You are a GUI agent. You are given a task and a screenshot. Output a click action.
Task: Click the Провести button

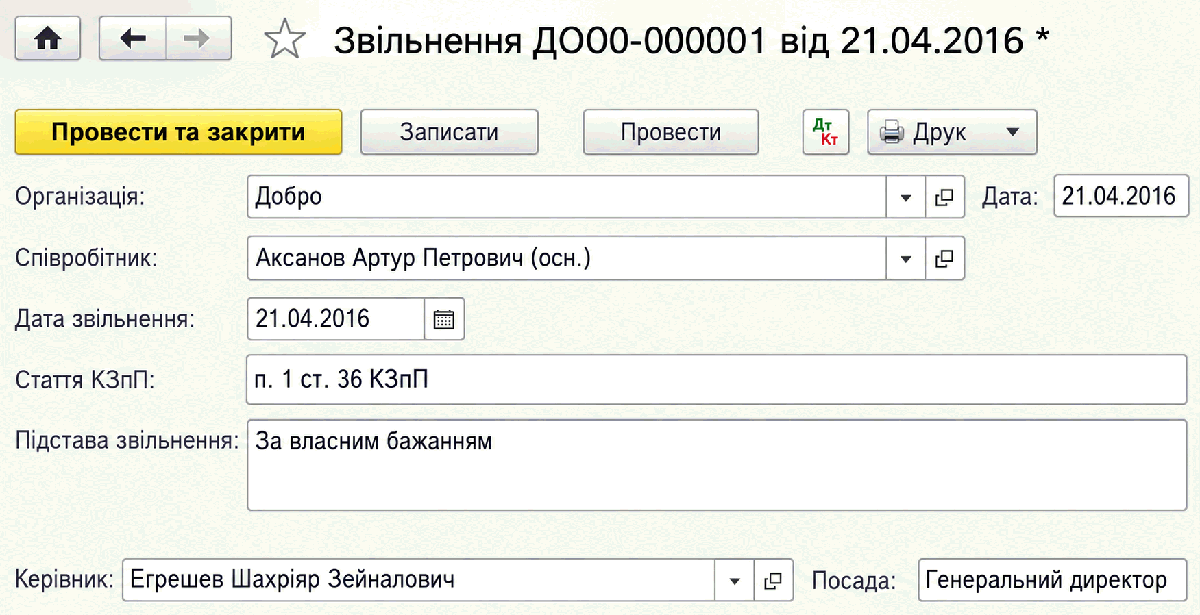671,132
